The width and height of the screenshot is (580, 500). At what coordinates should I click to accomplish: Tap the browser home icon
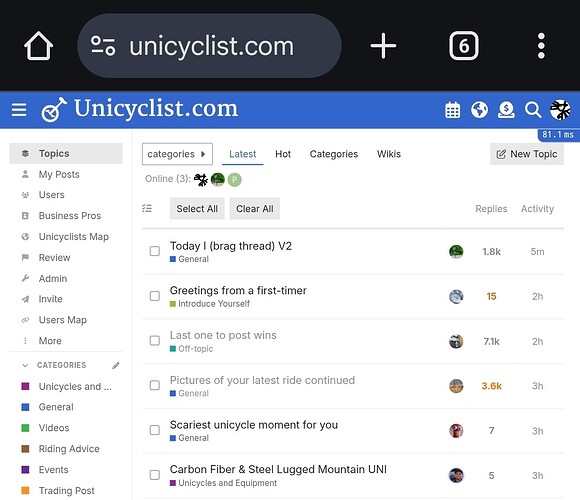38,46
